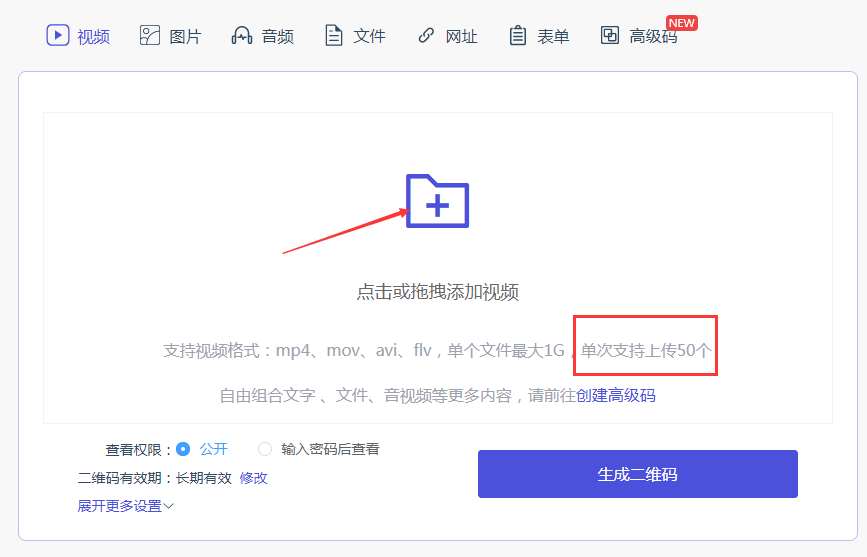
Task: Click the folder plus icon to add video
Action: tap(437, 201)
